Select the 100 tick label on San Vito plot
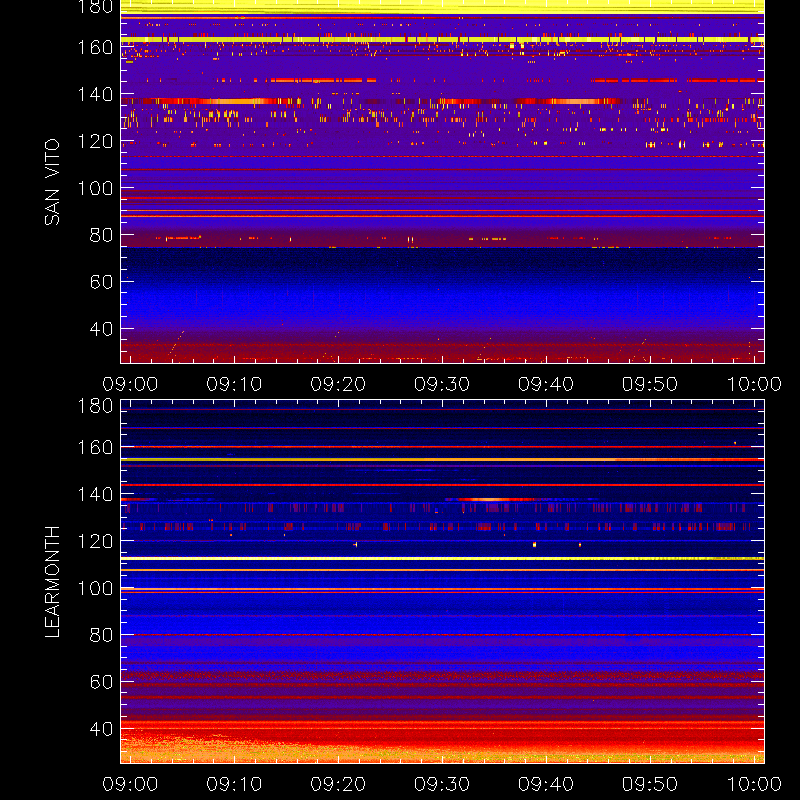Screen dimensions: 800x800 (x=95, y=188)
